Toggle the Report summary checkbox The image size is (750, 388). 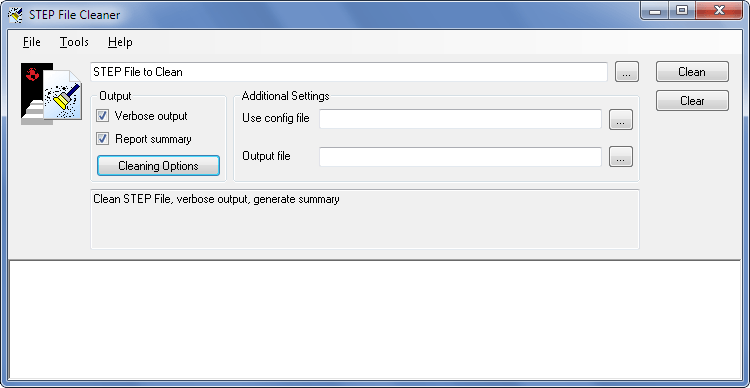(103, 139)
